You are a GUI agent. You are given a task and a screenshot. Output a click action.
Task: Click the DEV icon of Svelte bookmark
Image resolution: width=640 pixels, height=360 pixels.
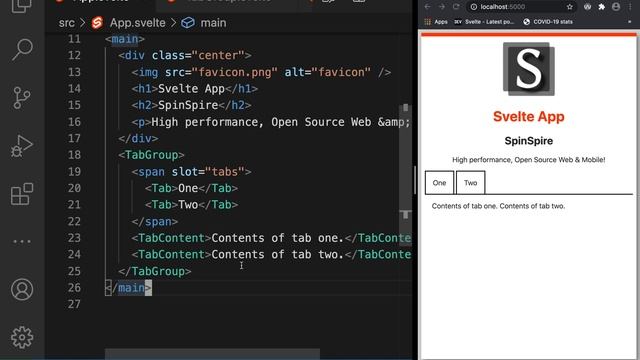[x=458, y=22]
